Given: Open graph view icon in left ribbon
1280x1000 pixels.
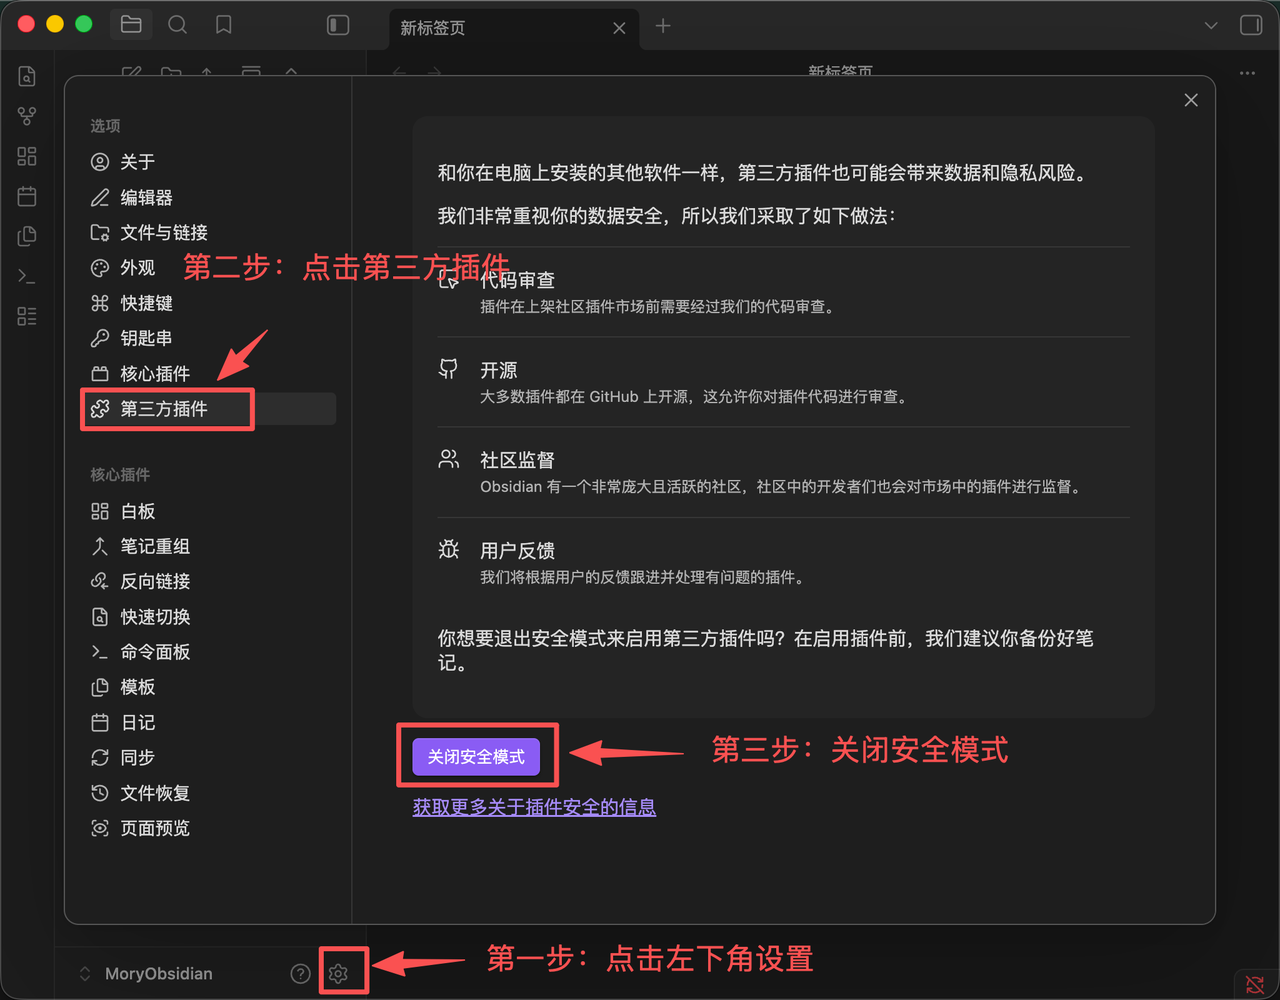Looking at the screenshot, I should tap(27, 116).
